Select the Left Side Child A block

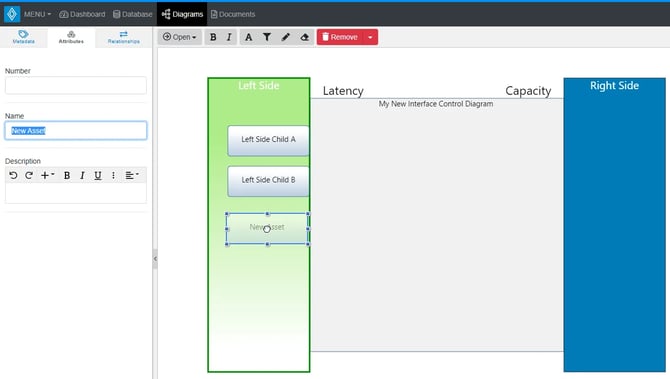(x=268, y=141)
